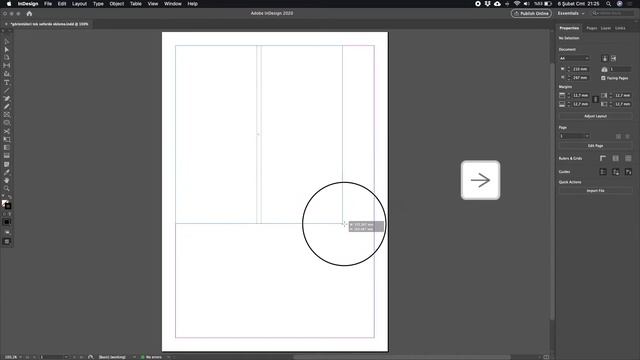Select the Gradient Feather tool
This screenshot has width=640, height=360.
tap(7, 156)
